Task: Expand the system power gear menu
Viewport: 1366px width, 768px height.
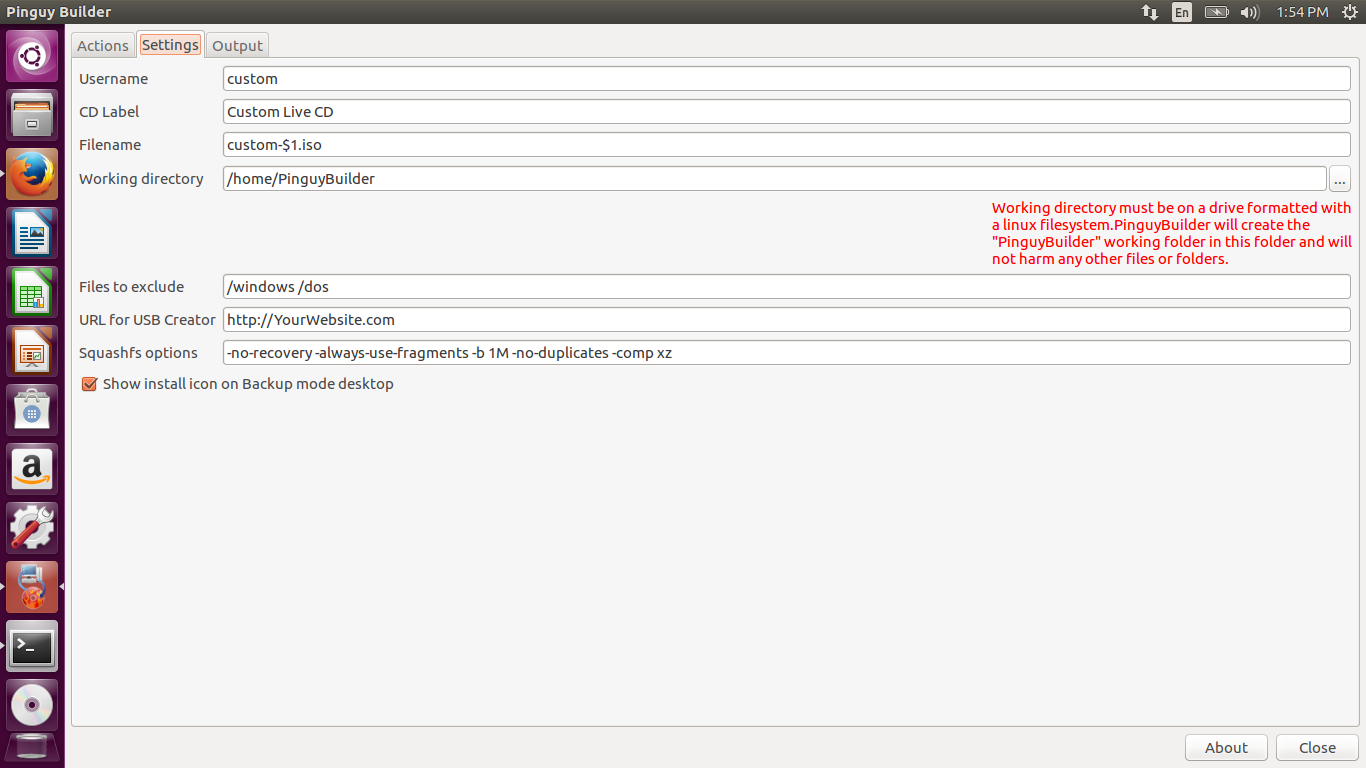Action: click(x=1349, y=12)
